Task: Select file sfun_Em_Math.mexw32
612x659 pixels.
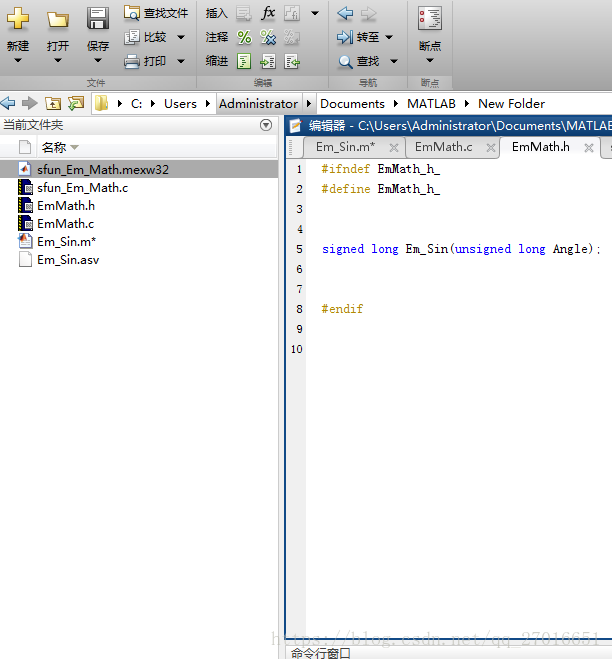Action: tap(139, 169)
